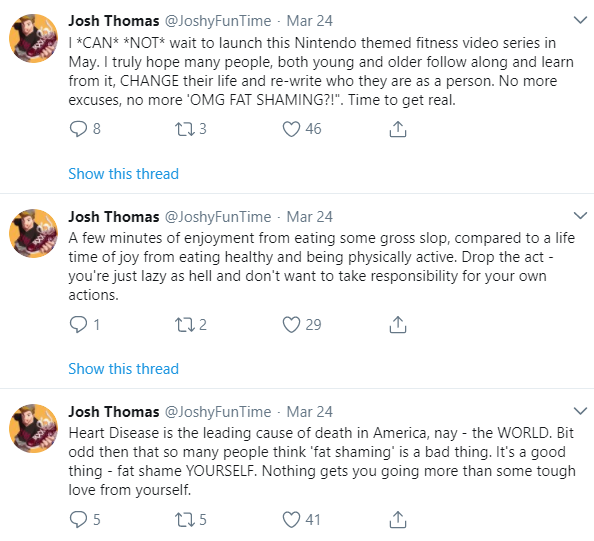Open @JoshyFunTime handle on the first tweet
Viewport: 594px width, 541px height.
218,21
